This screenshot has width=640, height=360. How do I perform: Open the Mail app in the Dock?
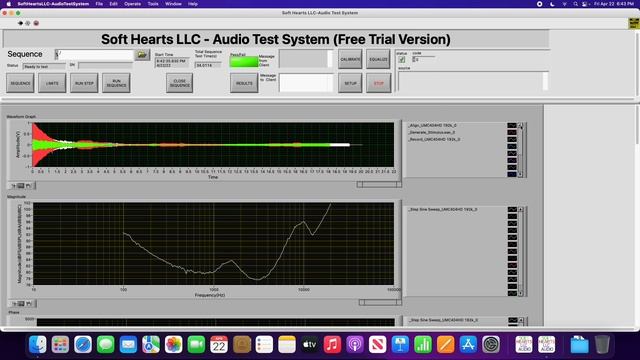[128, 344]
